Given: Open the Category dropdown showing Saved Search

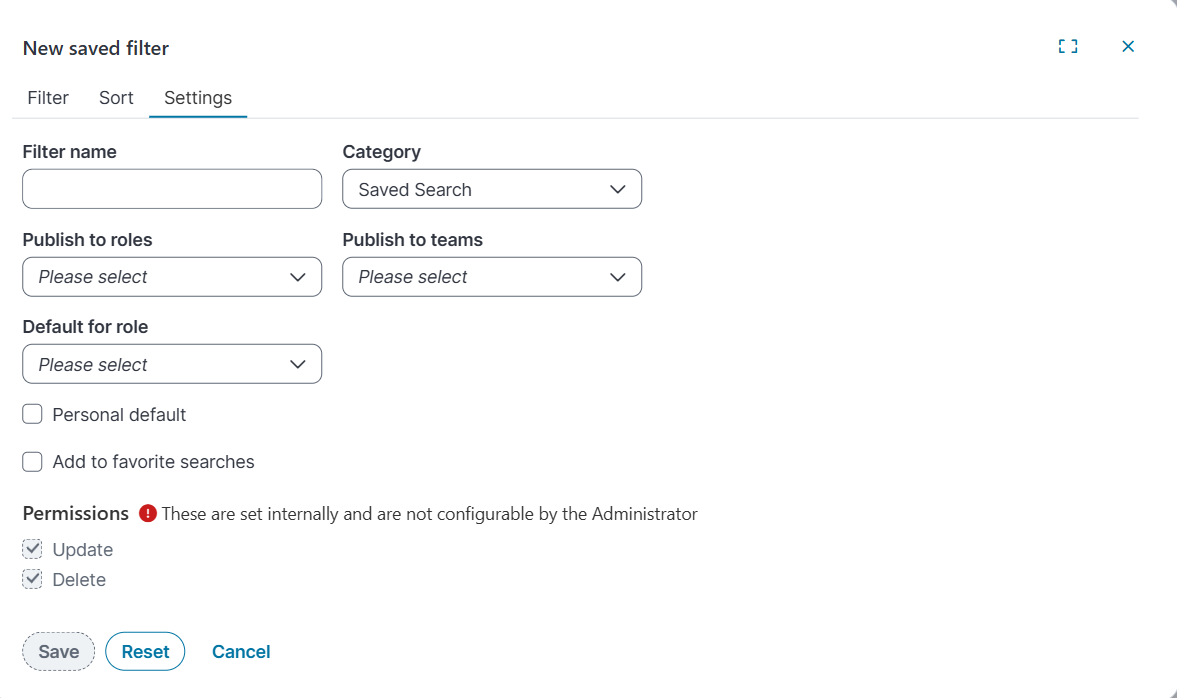Looking at the screenshot, I should click(x=492, y=189).
